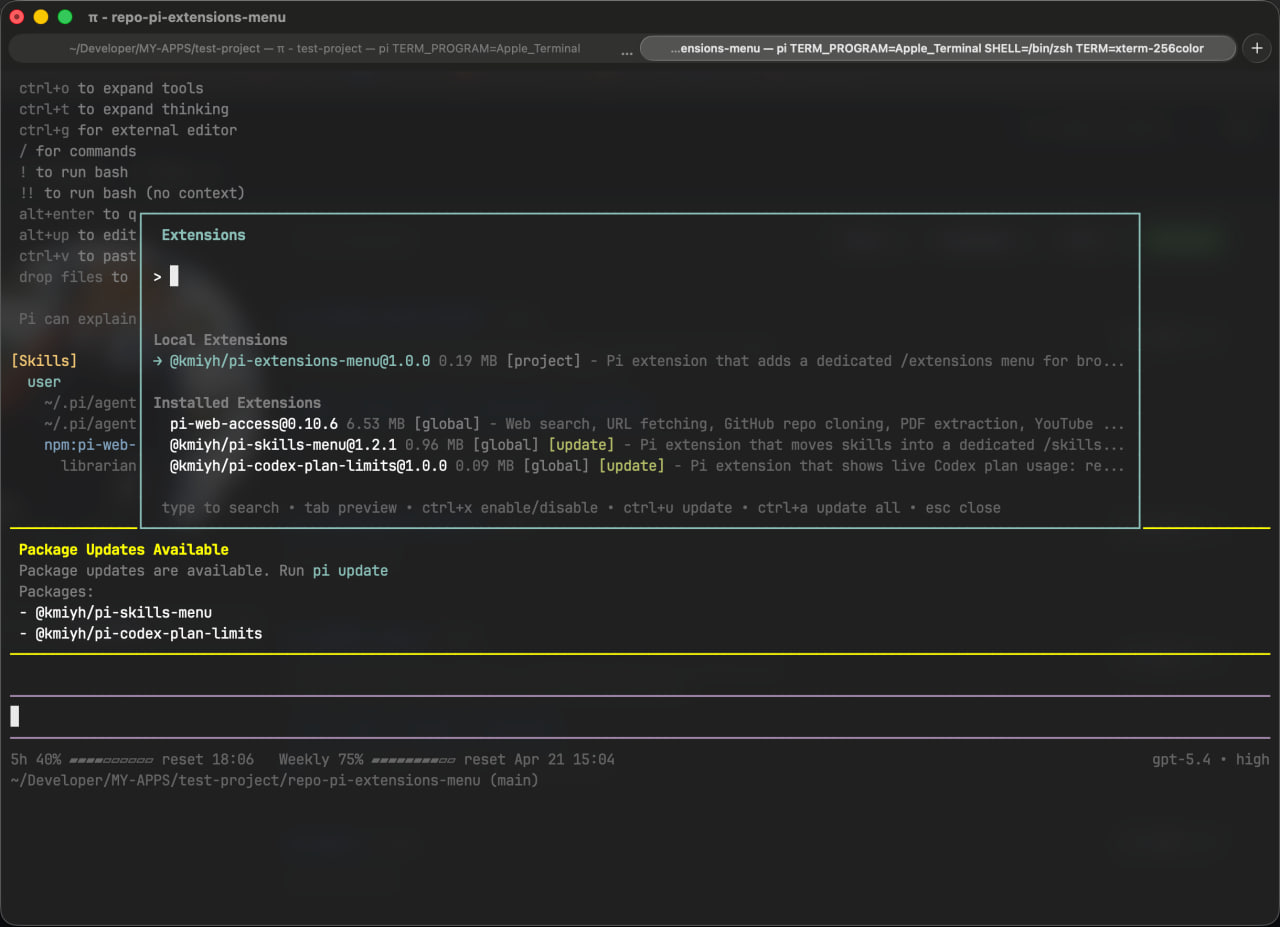The width and height of the screenshot is (1280, 927).
Task: Click the [Skills] section label
Action: (x=44, y=361)
